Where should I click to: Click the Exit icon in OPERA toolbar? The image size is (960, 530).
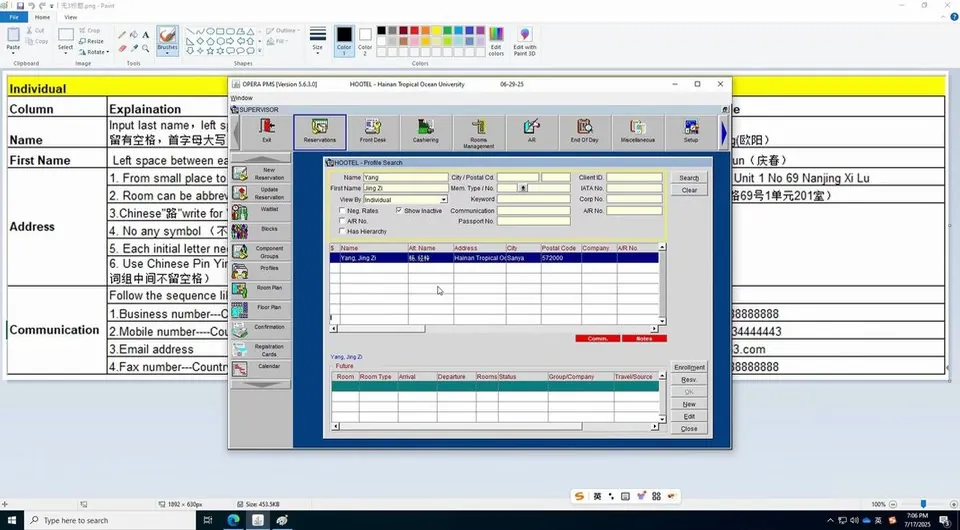point(266,131)
